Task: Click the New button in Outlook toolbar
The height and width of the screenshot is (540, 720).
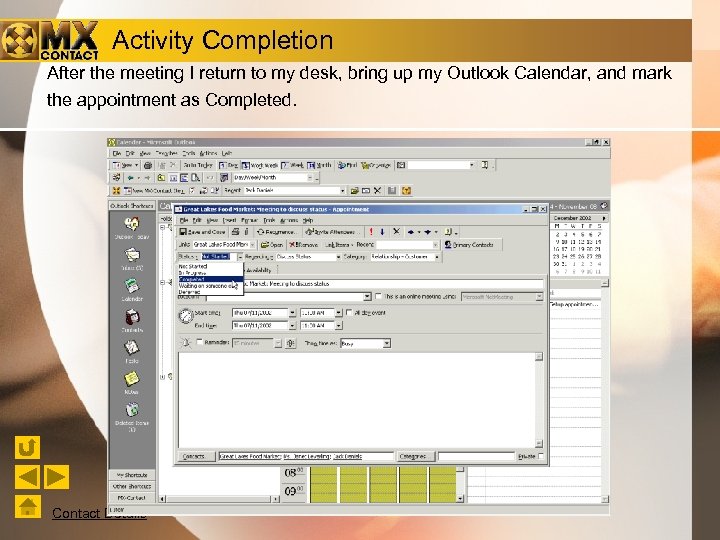Action: (125, 165)
